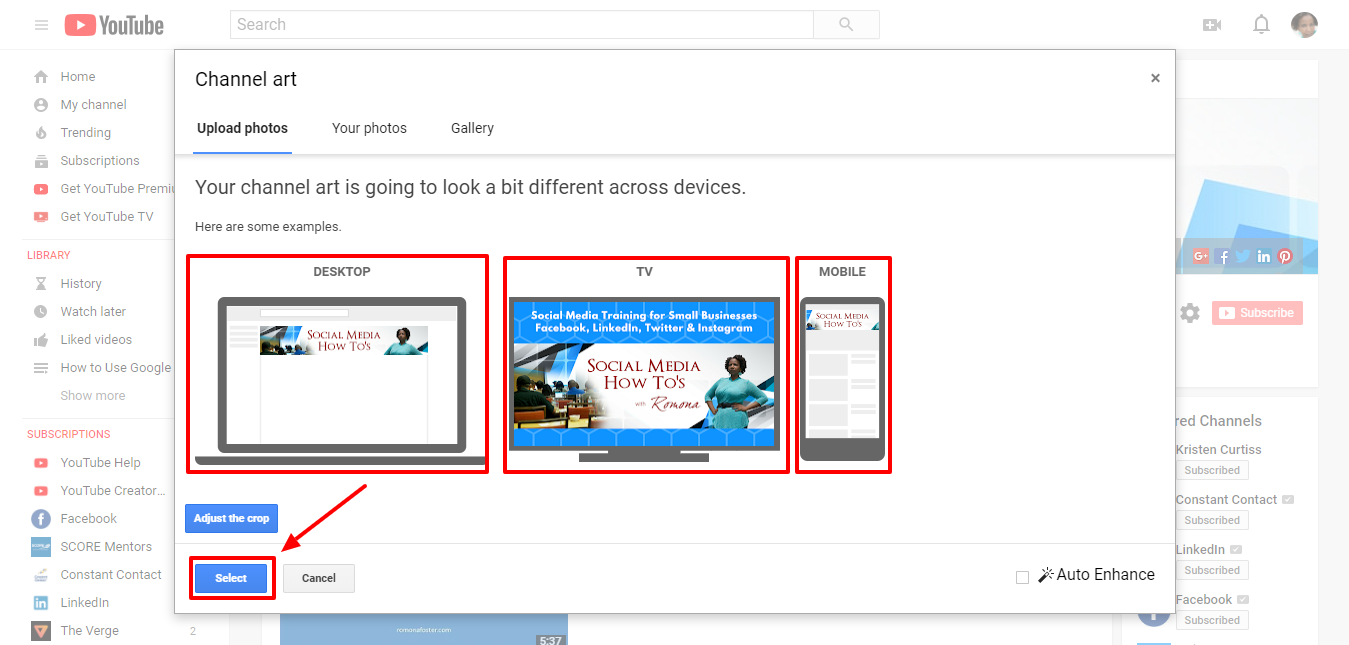Click the Facebook icon on banner

click(1222, 257)
